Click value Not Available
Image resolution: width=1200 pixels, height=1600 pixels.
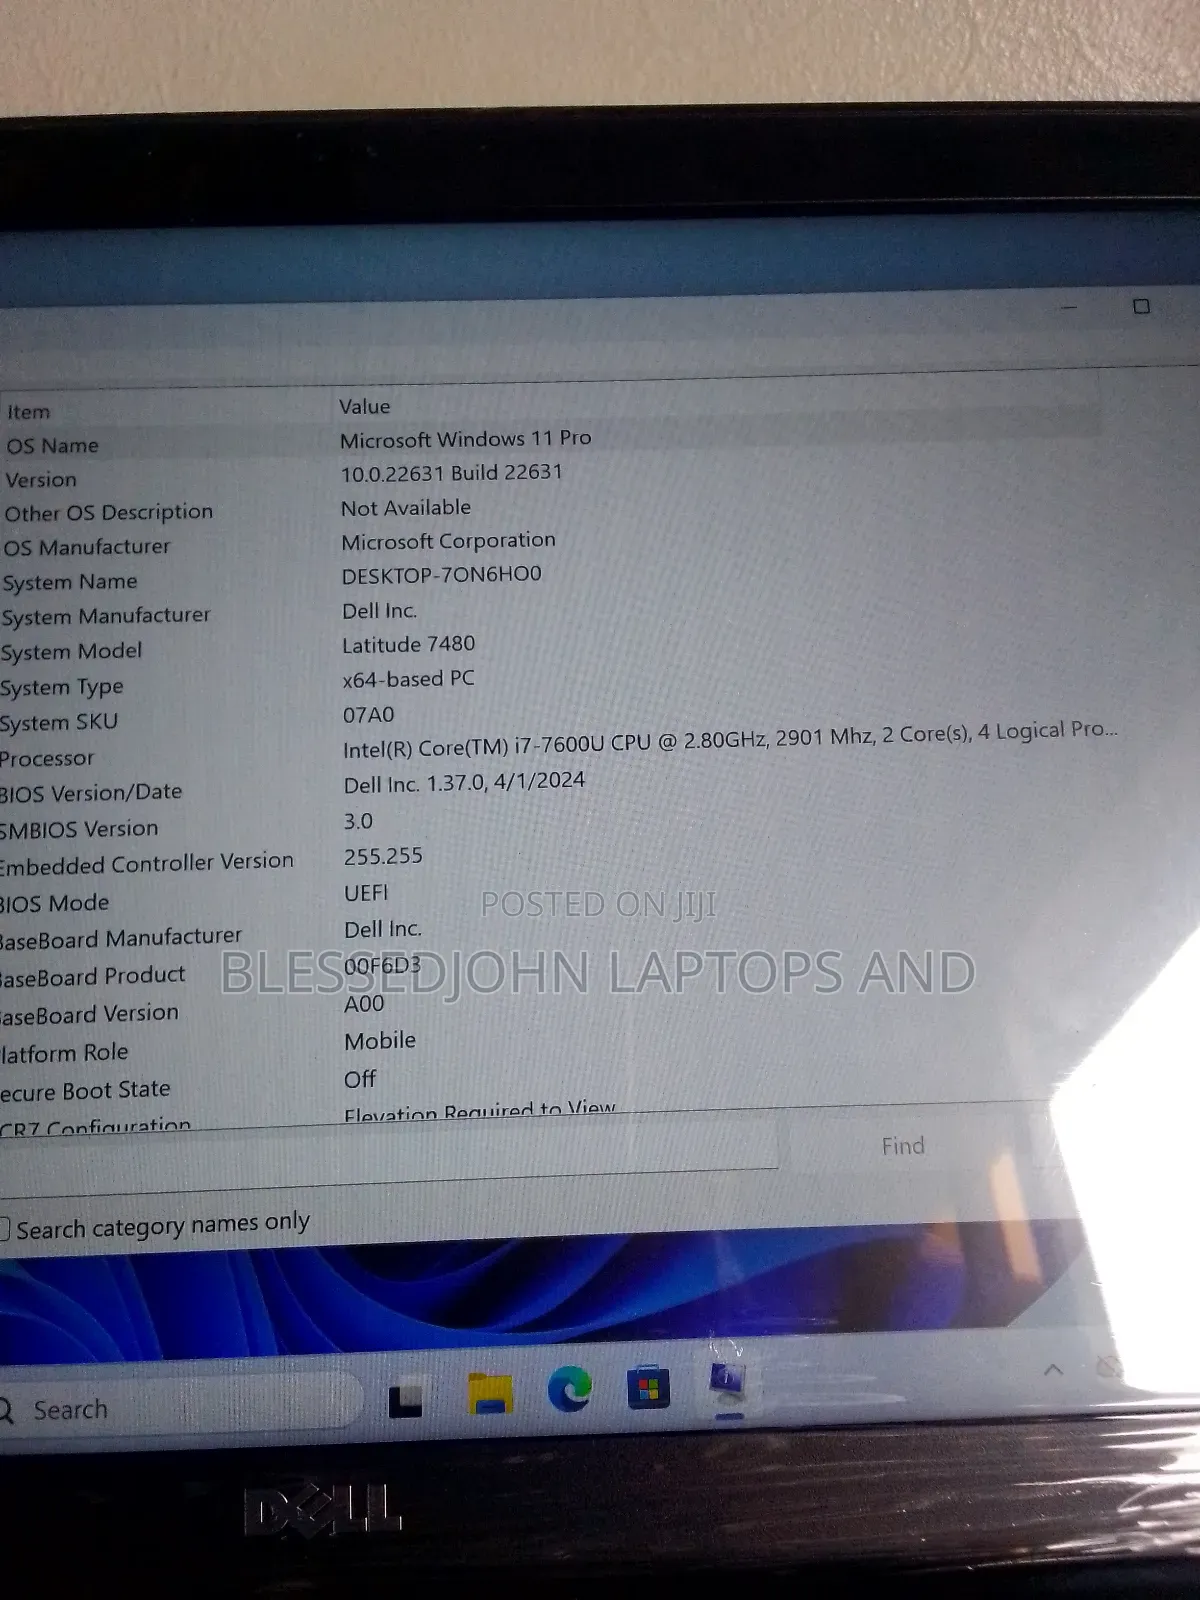coord(405,508)
